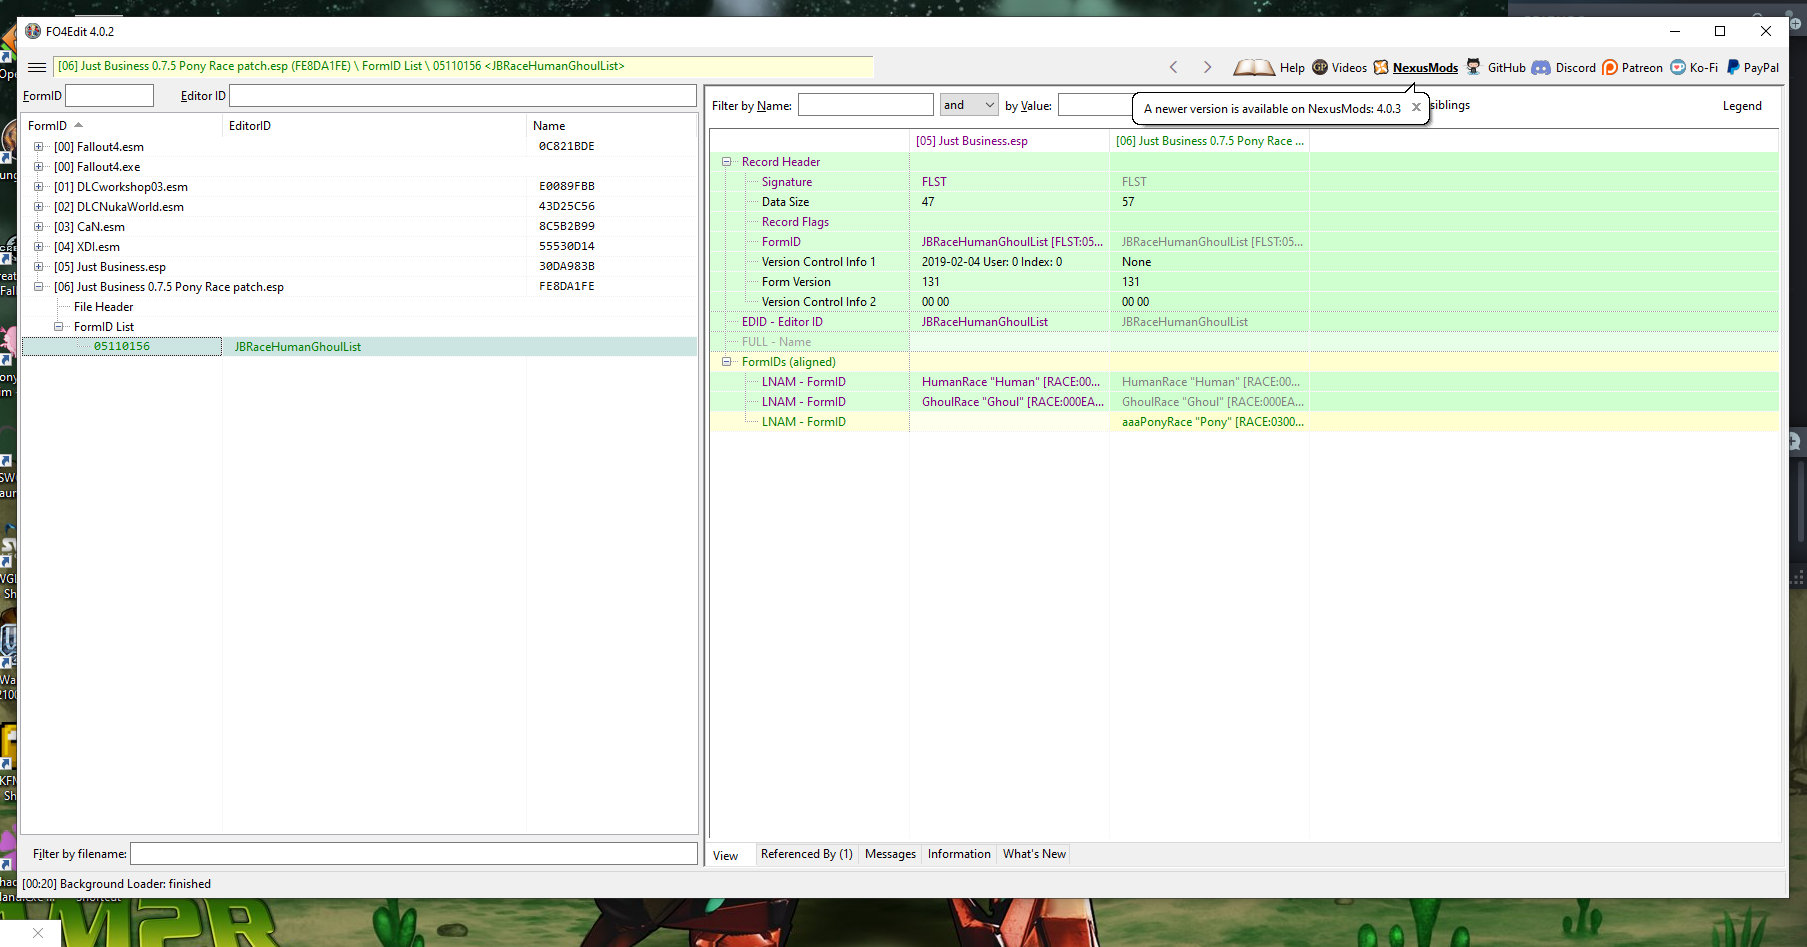The image size is (1807, 947).
Task: Open the GitHub label link
Action: [1506, 68]
